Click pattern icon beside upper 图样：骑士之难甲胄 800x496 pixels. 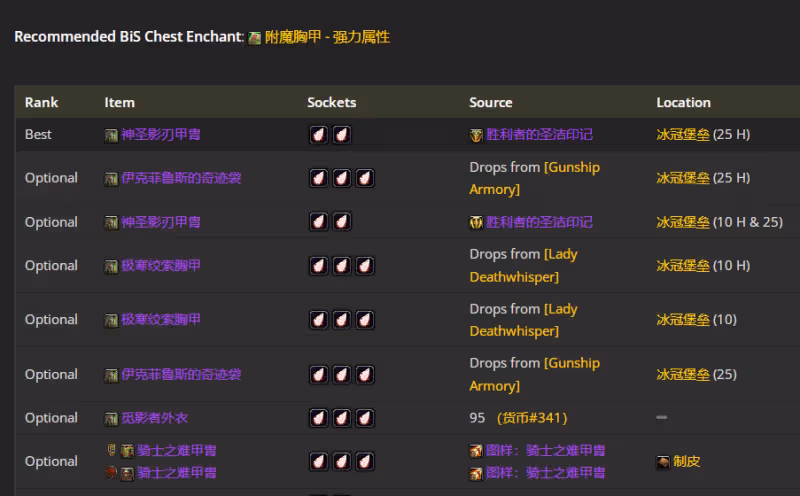click(476, 451)
